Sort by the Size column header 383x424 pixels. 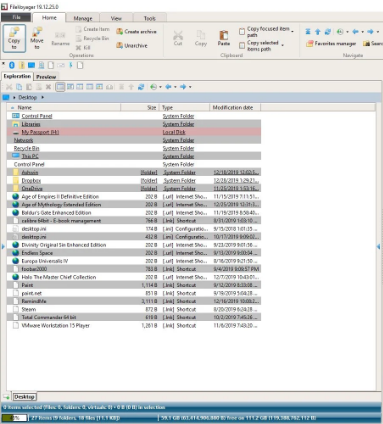[140, 107]
